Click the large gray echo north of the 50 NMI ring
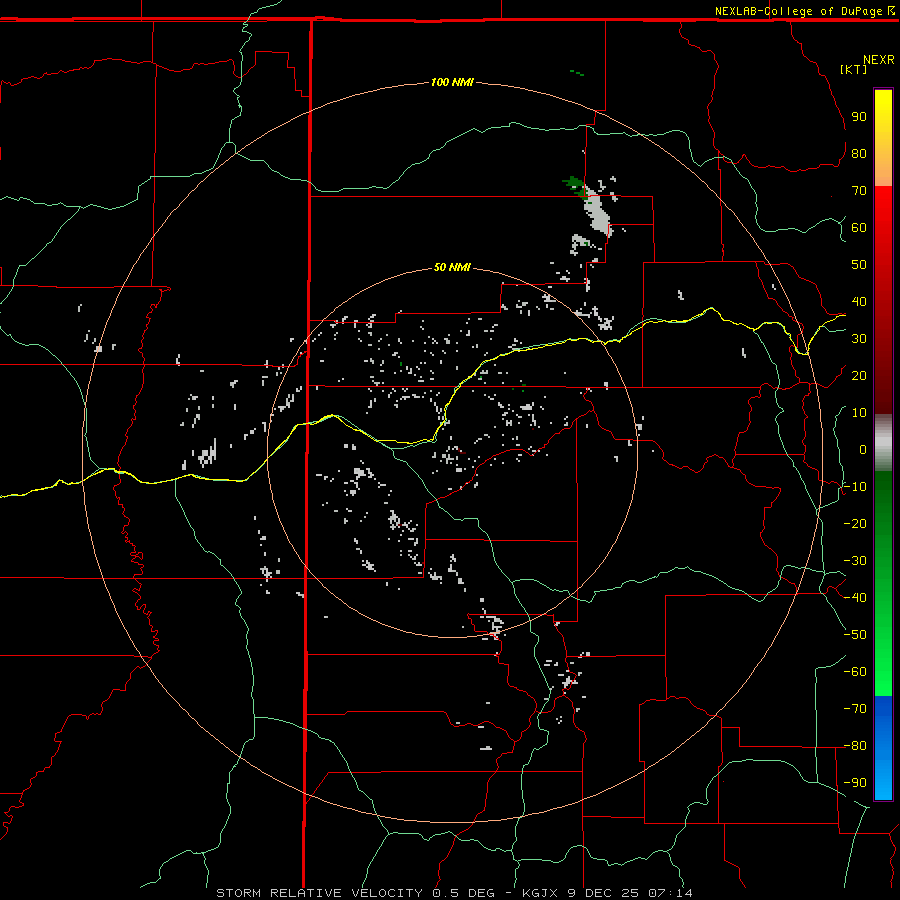Viewport: 900px width, 900px height. point(597,214)
